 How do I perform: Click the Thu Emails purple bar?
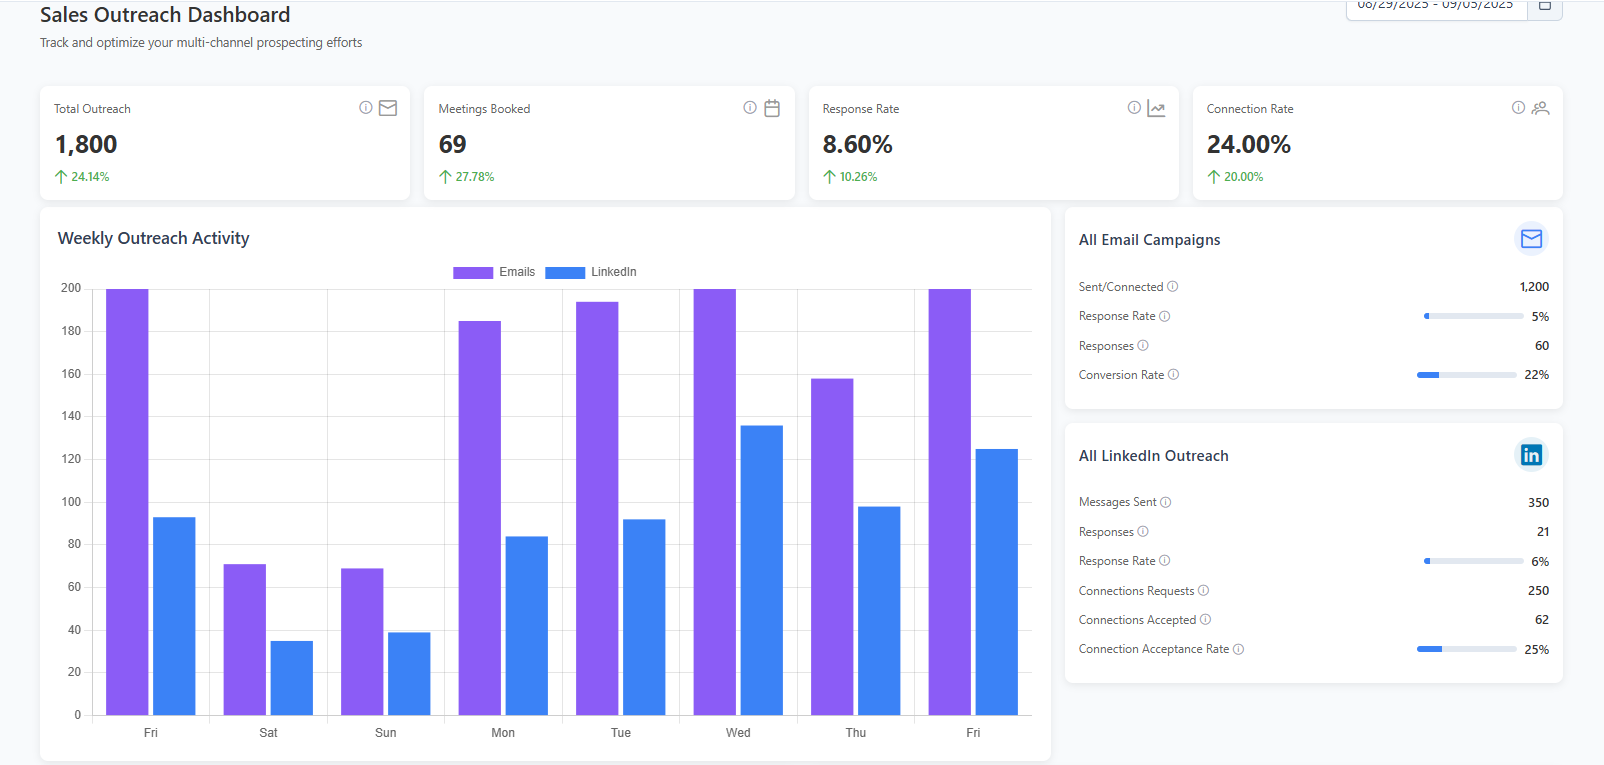coord(832,547)
